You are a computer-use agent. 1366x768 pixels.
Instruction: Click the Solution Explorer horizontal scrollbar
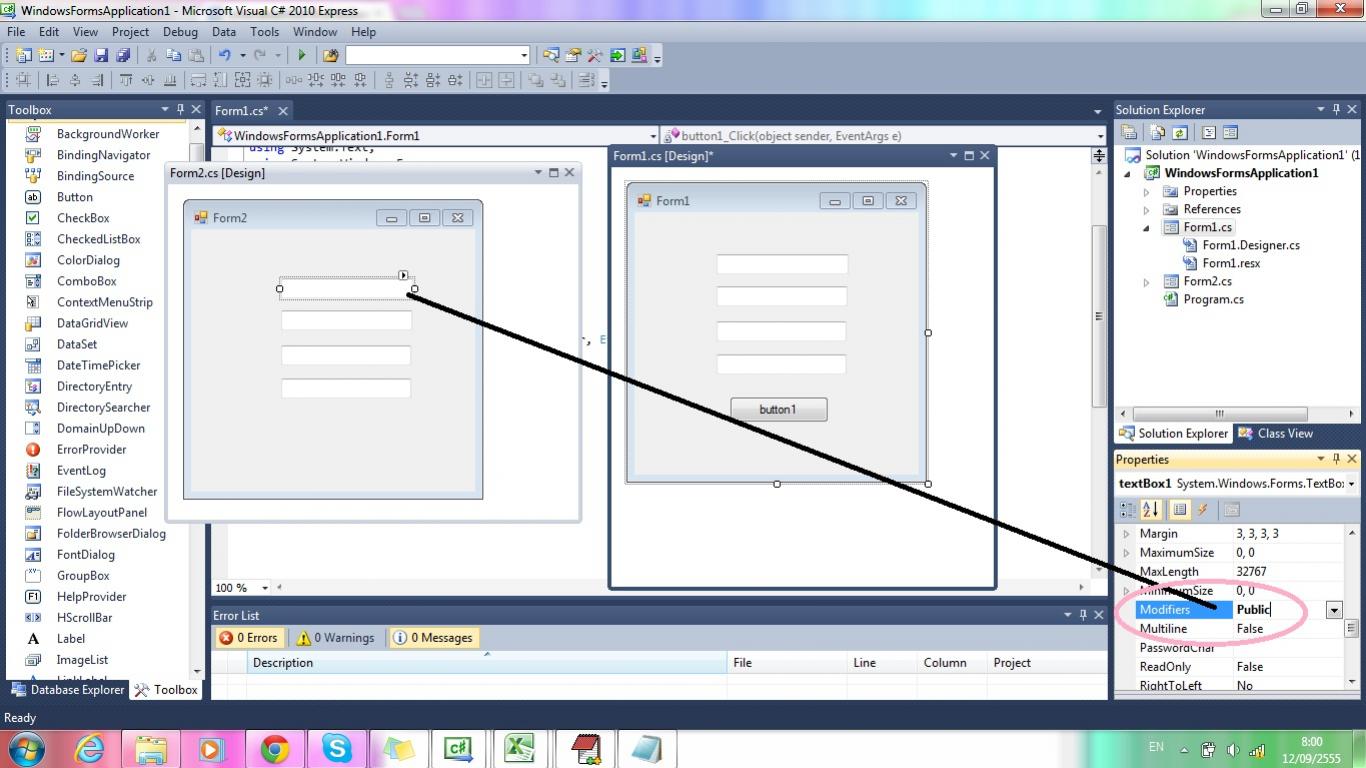(1219, 413)
